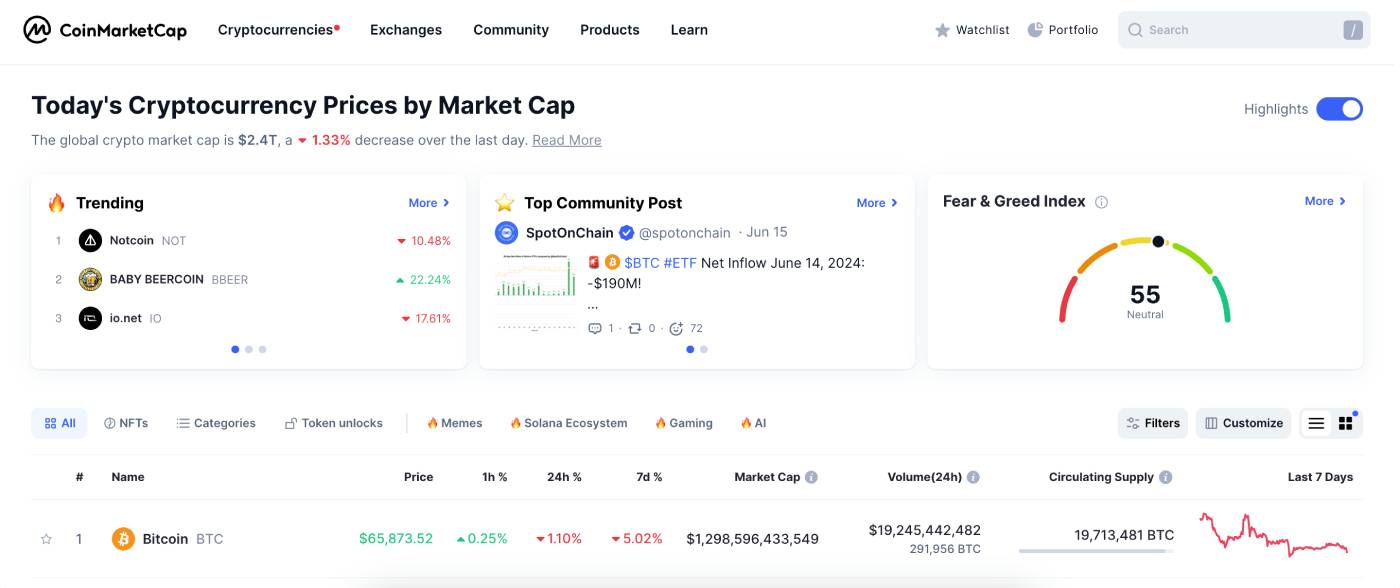This screenshot has height=588, width=1400.
Task: Select the Categories tab
Action: [216, 423]
